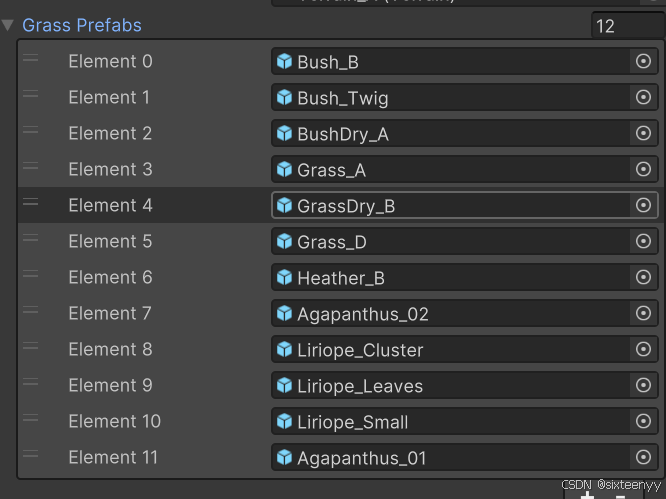Click the Grass_D prefab cube icon
The image size is (666, 499).
(x=284, y=242)
